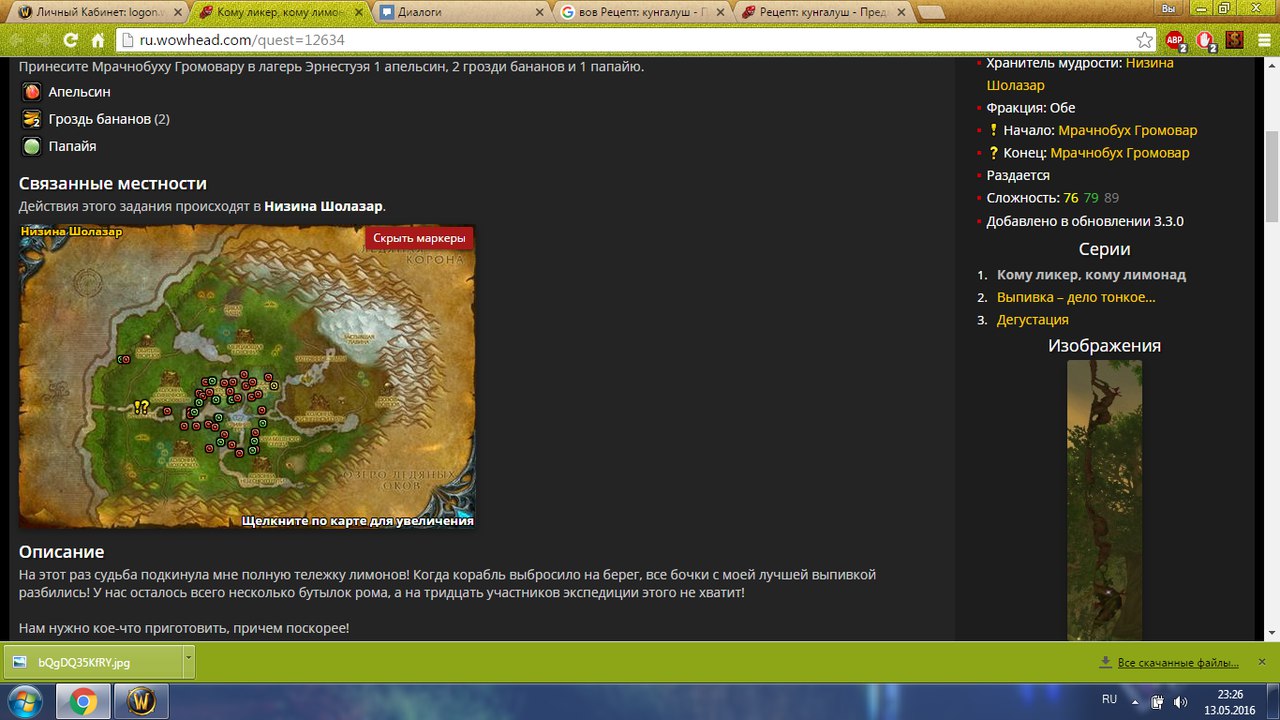Image resolution: width=1280 pixels, height=720 pixels.
Task: Hide map markers with Скрыть маркеры button
Action: pos(419,238)
